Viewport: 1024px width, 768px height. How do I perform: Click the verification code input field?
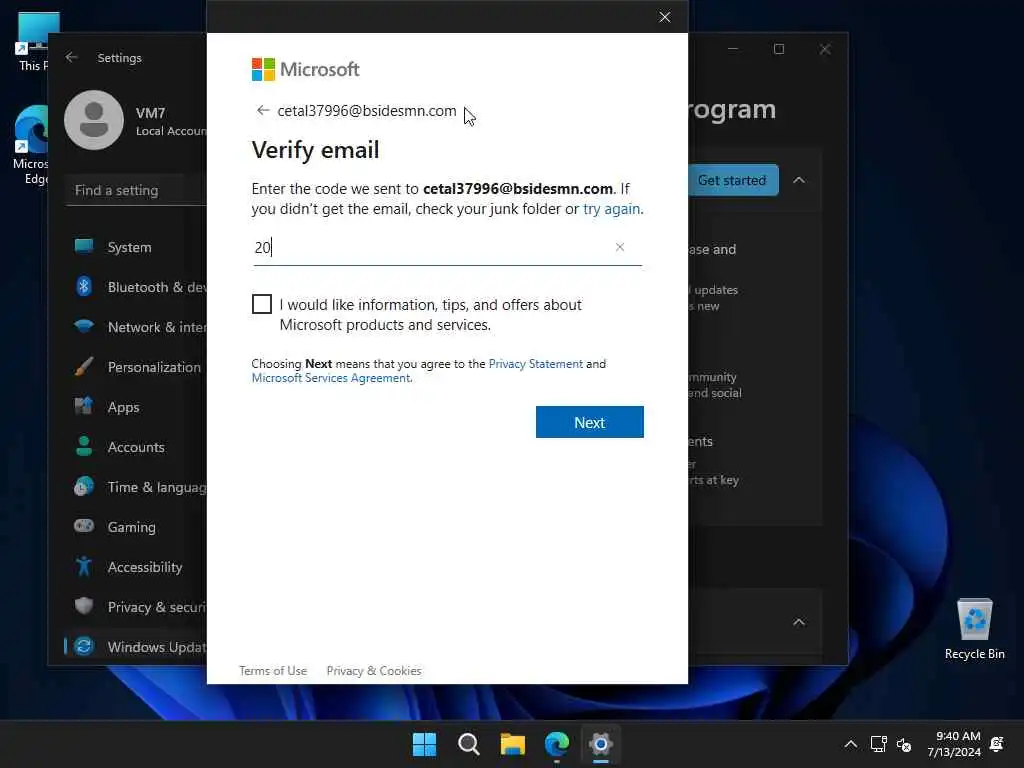point(447,248)
